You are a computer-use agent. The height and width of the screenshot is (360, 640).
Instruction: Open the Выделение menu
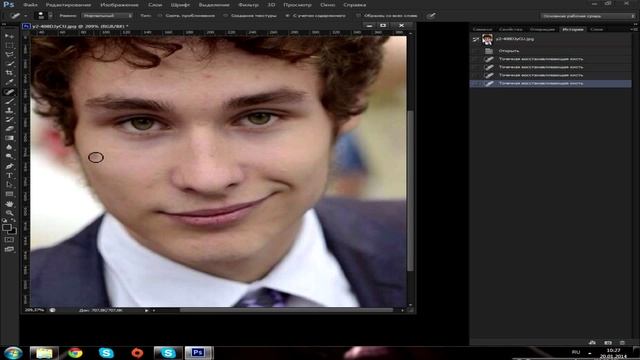point(214,5)
